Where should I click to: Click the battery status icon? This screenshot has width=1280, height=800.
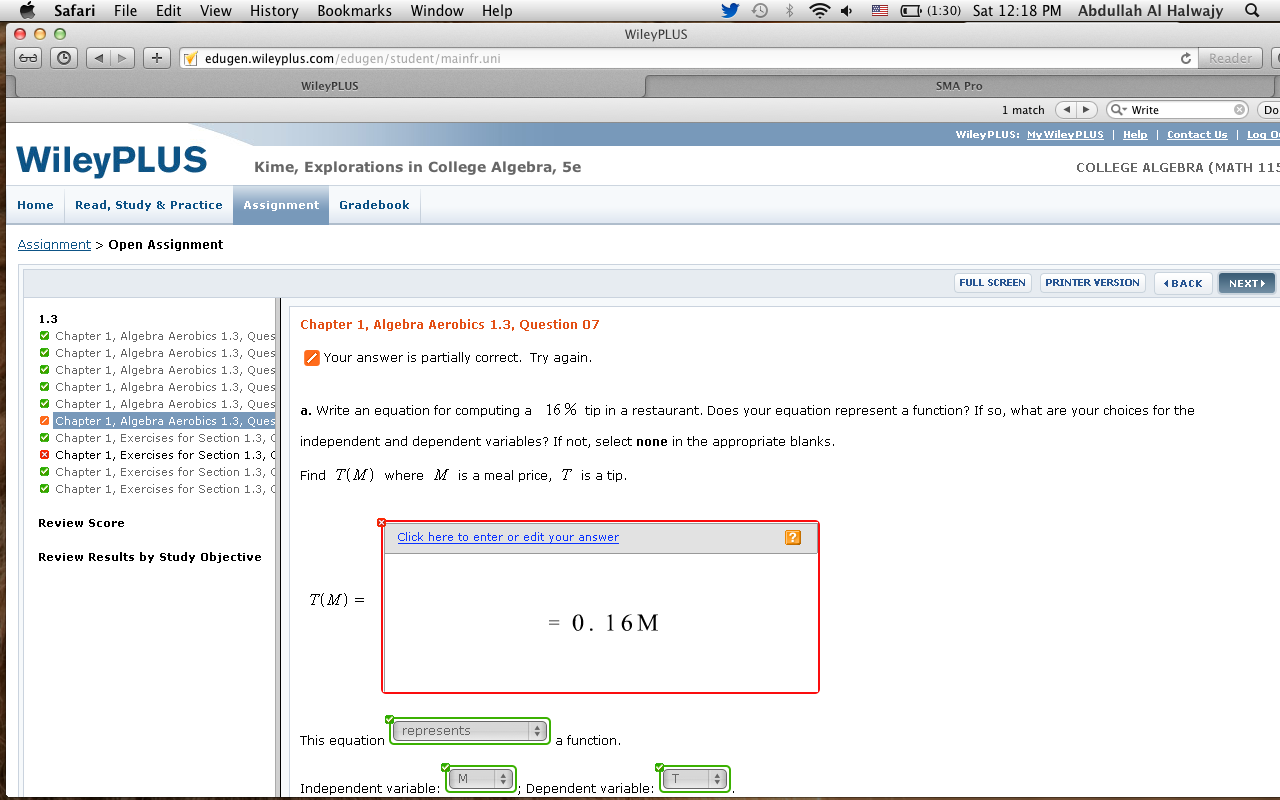(911, 11)
